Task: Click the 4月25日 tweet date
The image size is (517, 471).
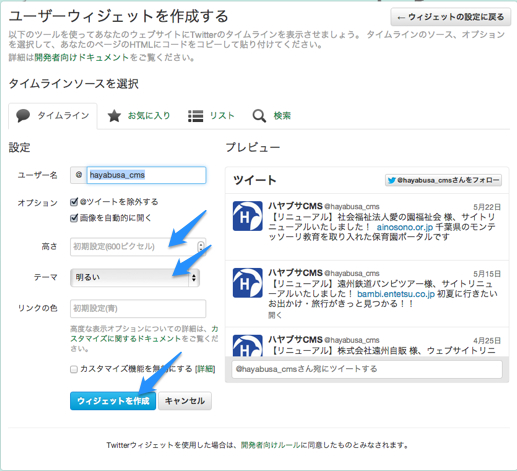Action: (487, 341)
